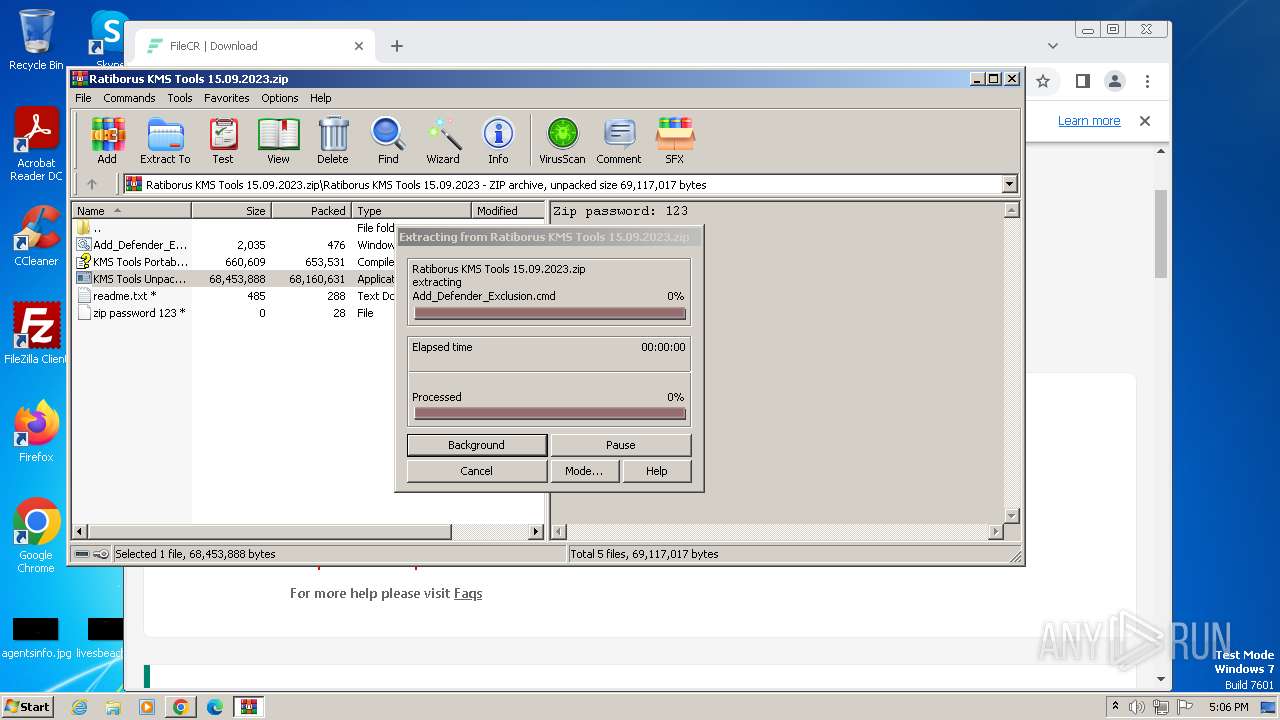Click the Mode... button
The height and width of the screenshot is (720, 1280).
tap(584, 471)
